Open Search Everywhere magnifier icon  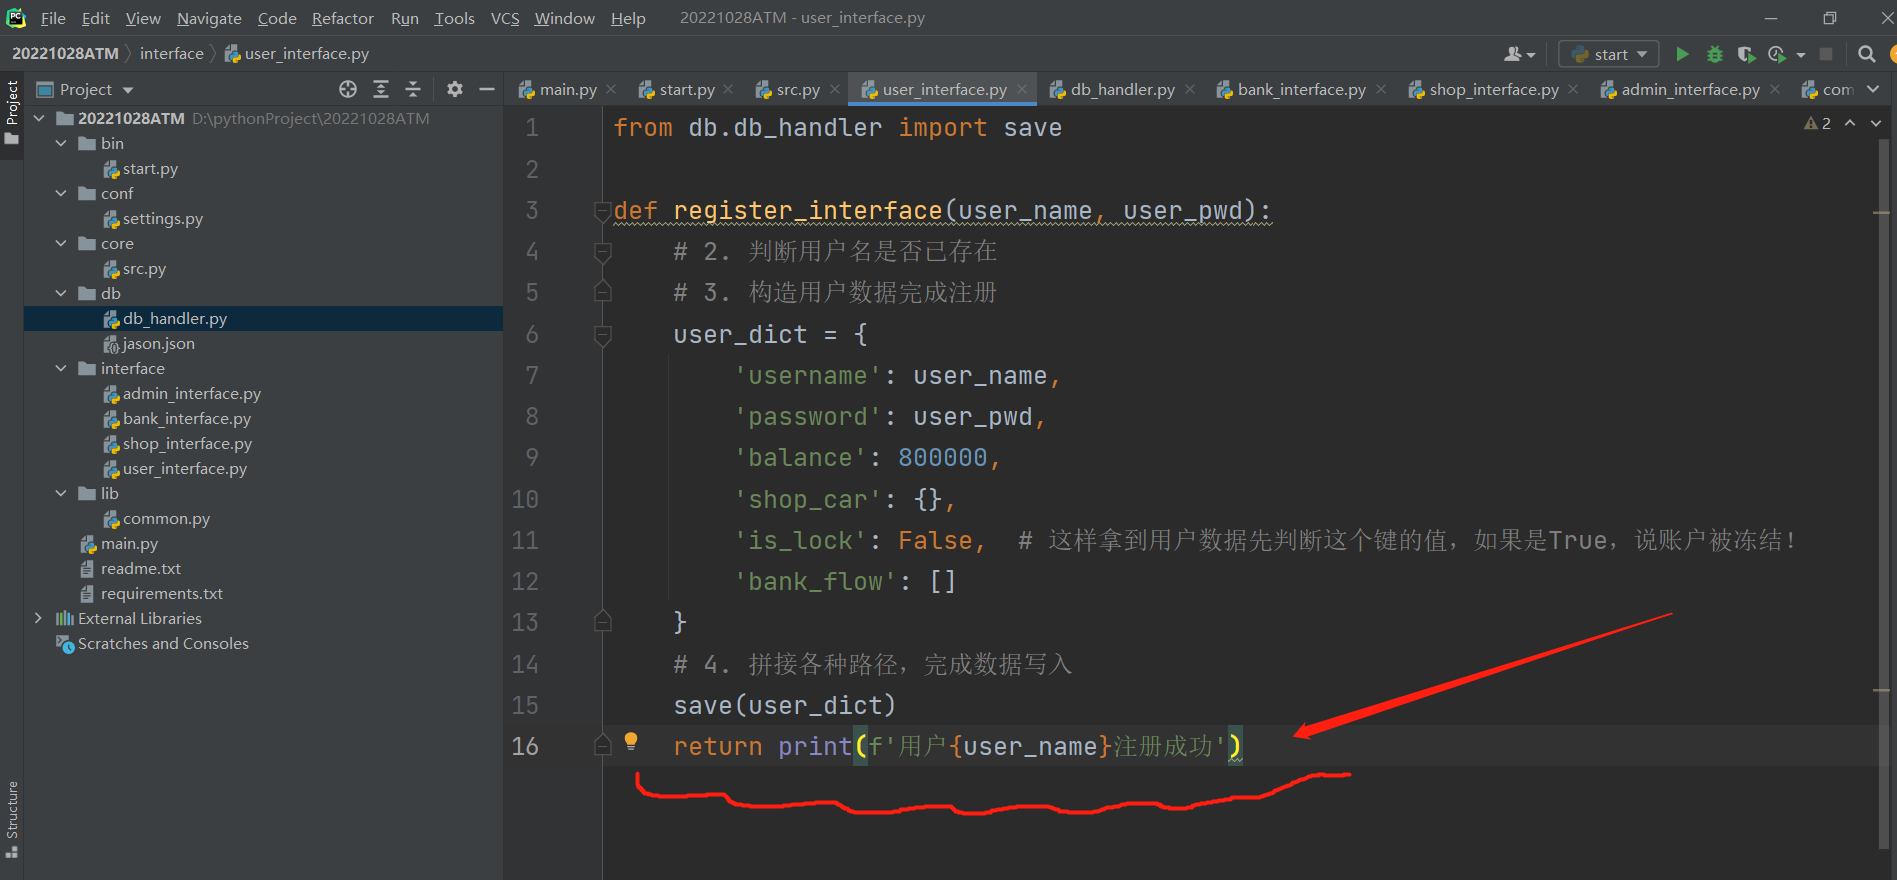[1866, 54]
